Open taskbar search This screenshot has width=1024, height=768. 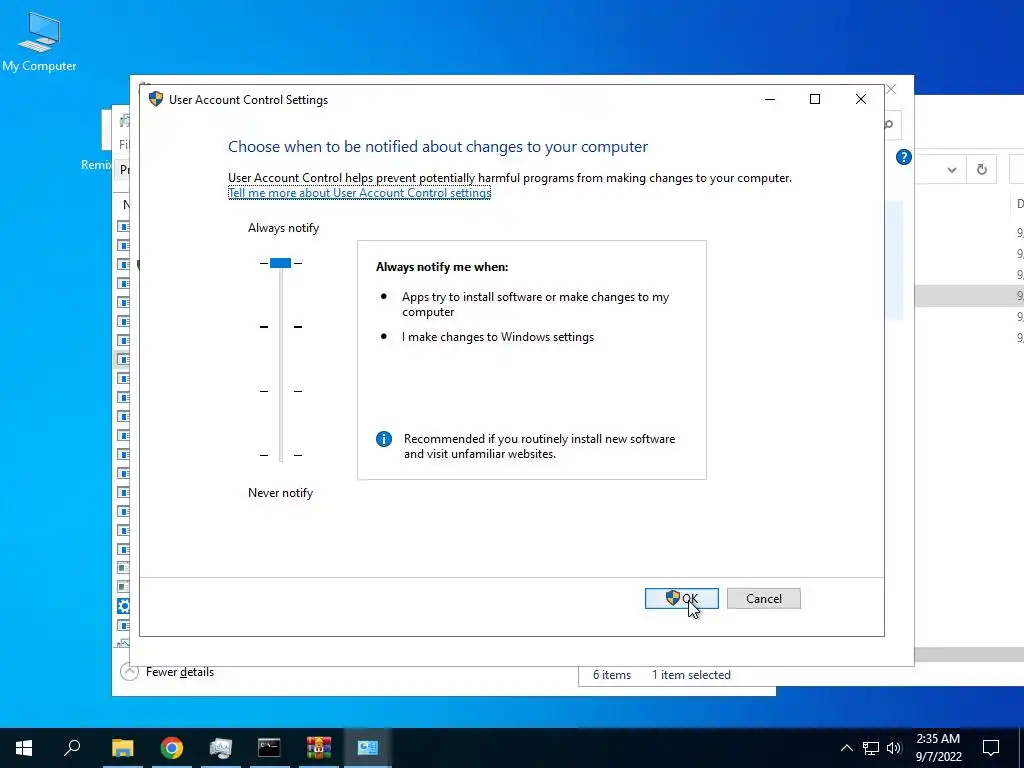pyautogui.click(x=72, y=748)
